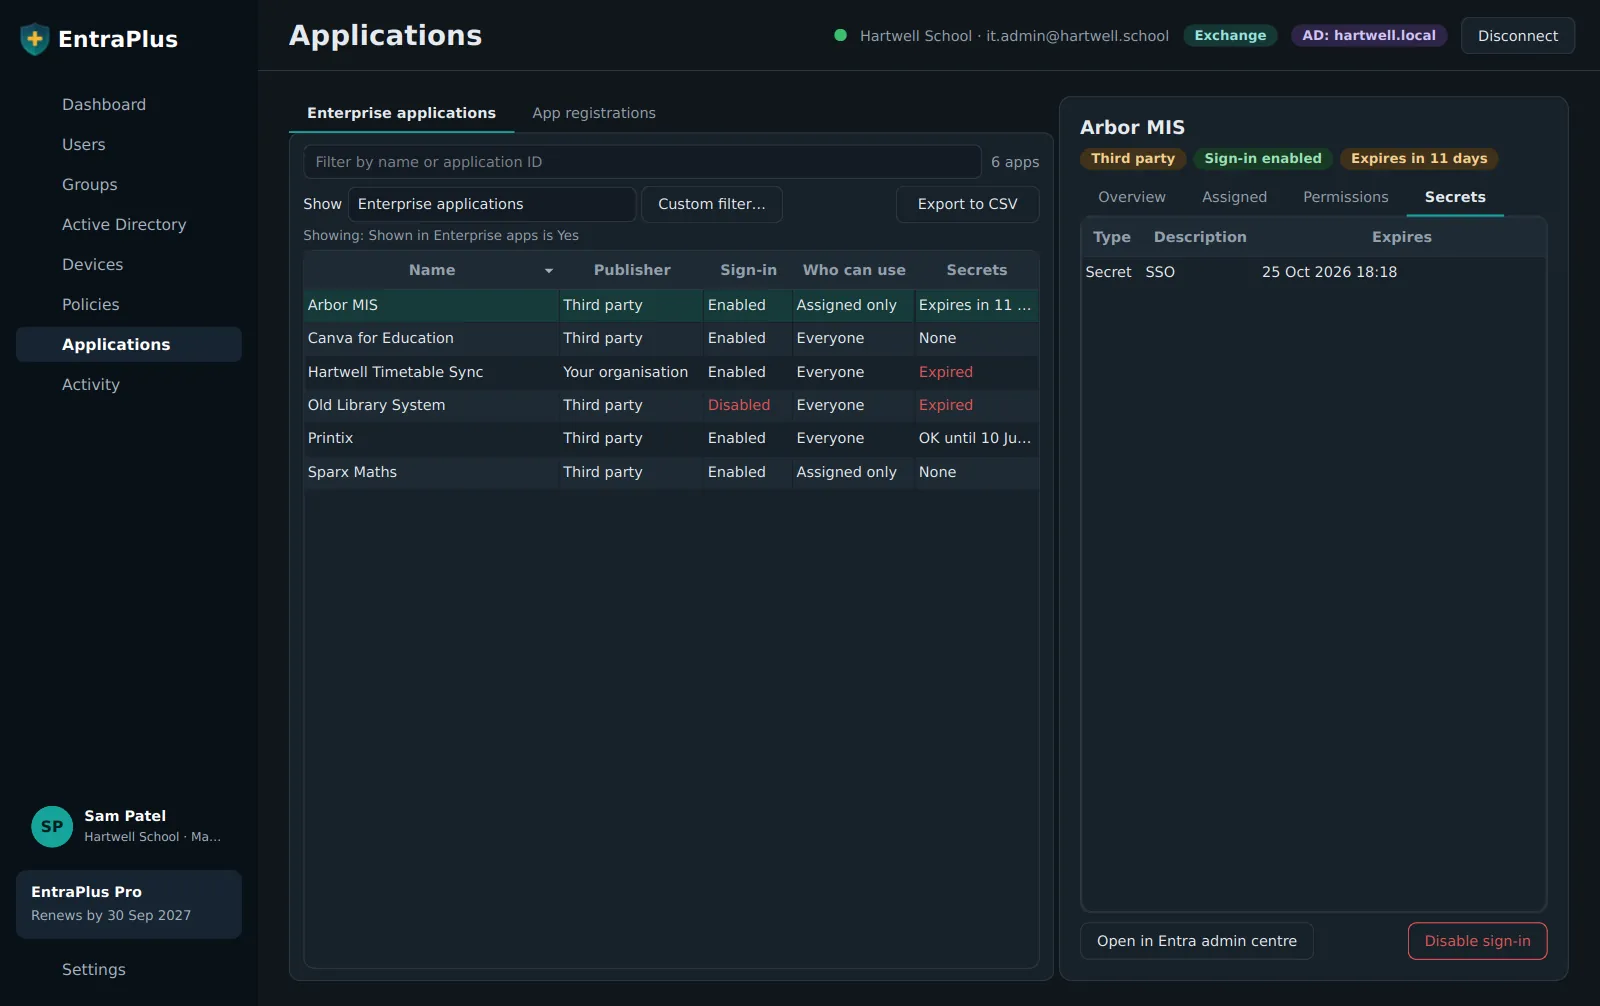Focus the Filter by name or application ID field
Viewport: 1600px width, 1006px height.
642,162
